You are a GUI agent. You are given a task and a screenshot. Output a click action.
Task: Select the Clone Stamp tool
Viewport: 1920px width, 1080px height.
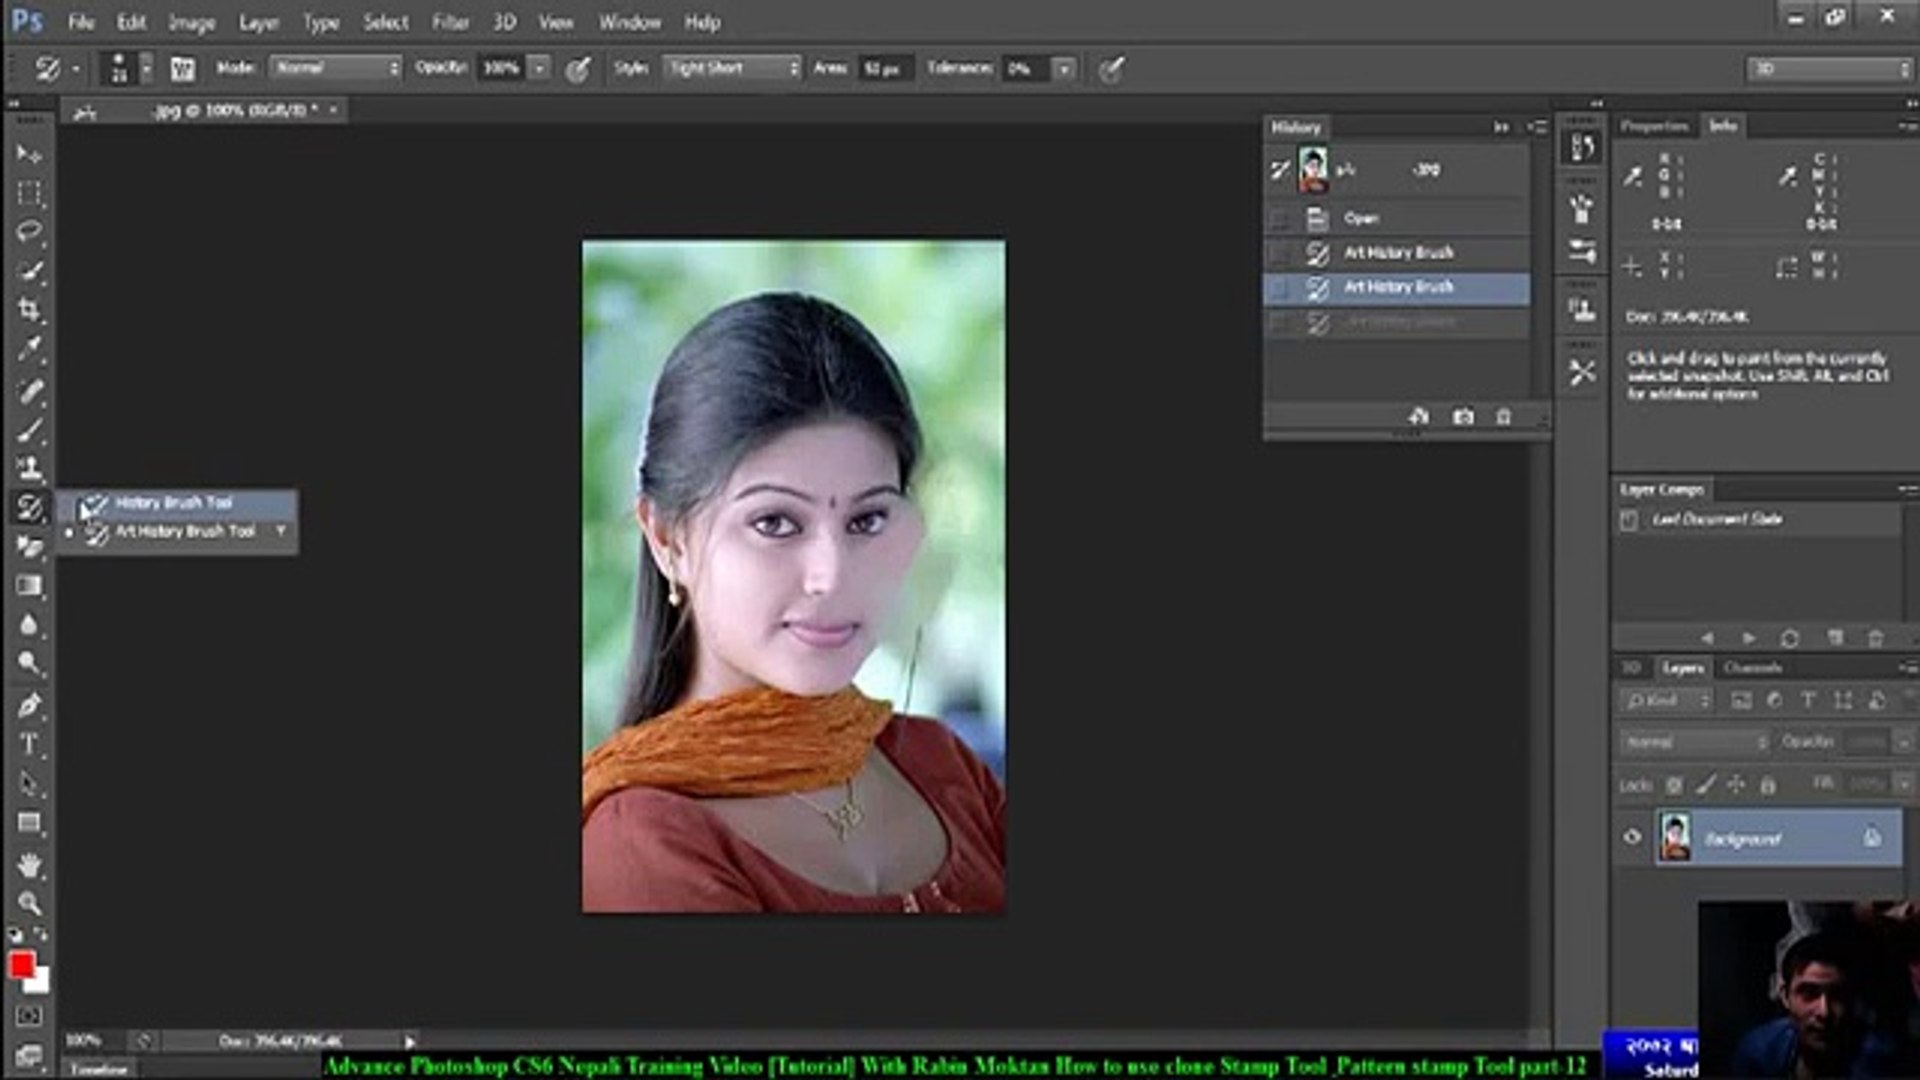click(29, 468)
